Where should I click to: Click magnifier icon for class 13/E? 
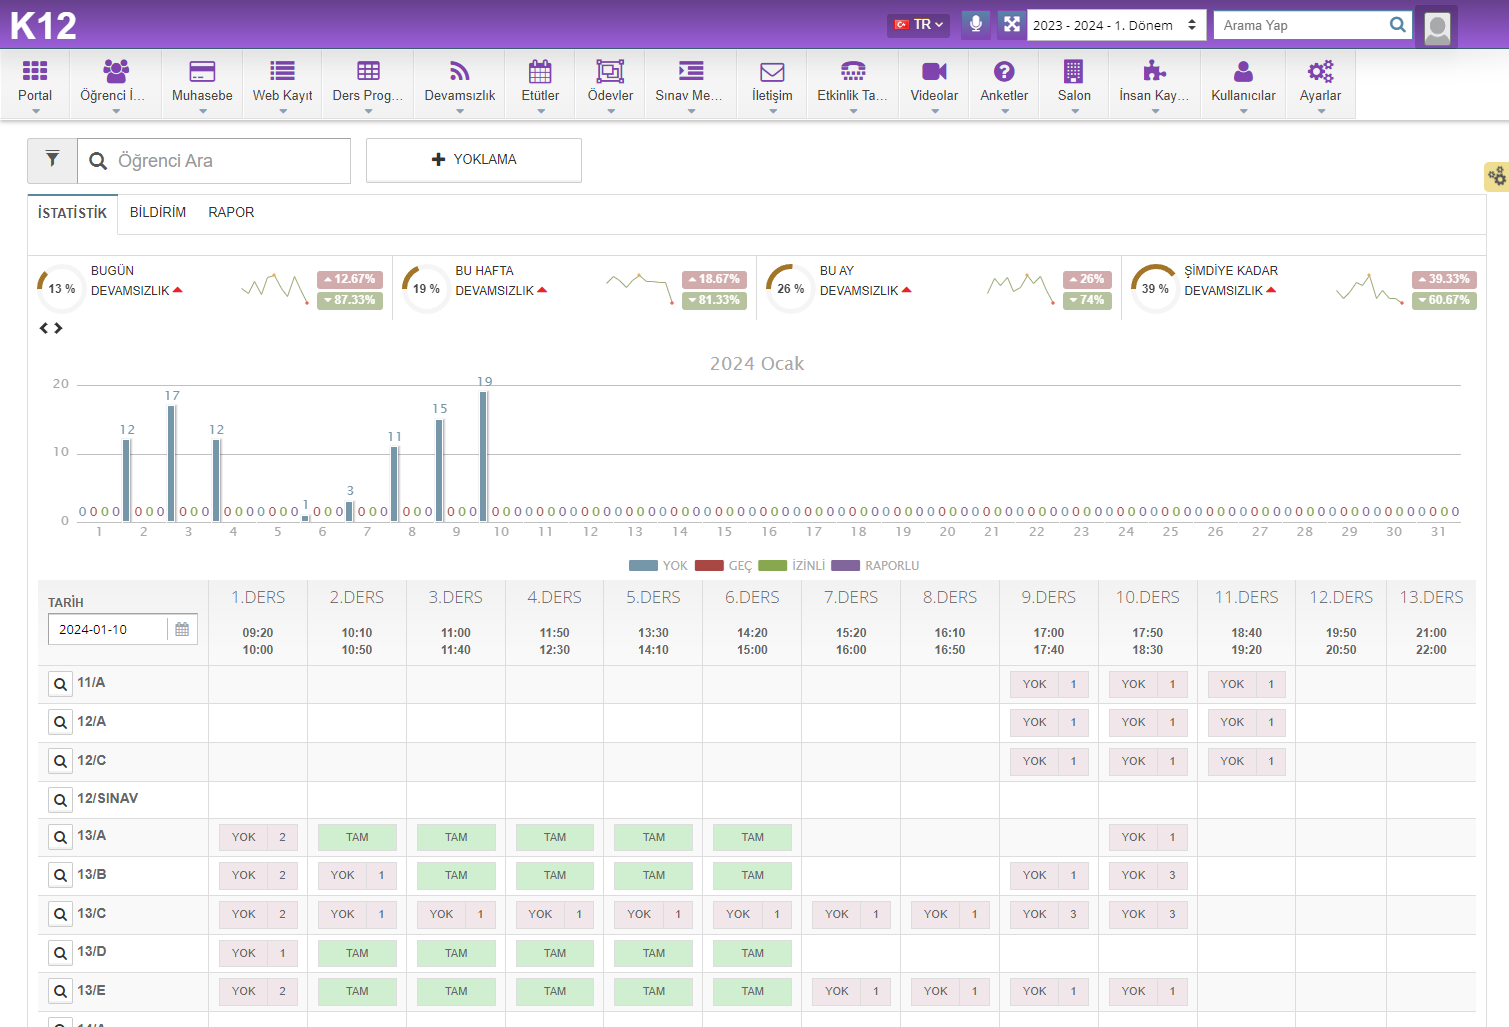coord(60,992)
